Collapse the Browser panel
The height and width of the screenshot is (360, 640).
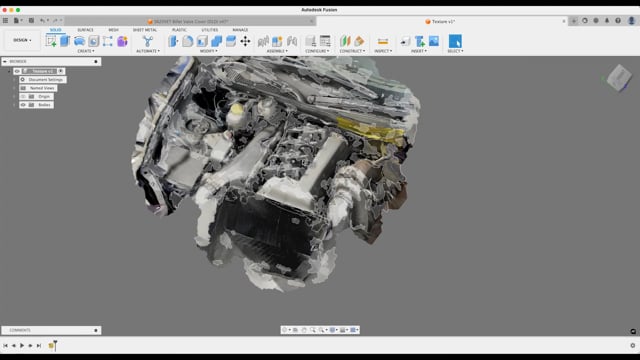tap(5, 61)
